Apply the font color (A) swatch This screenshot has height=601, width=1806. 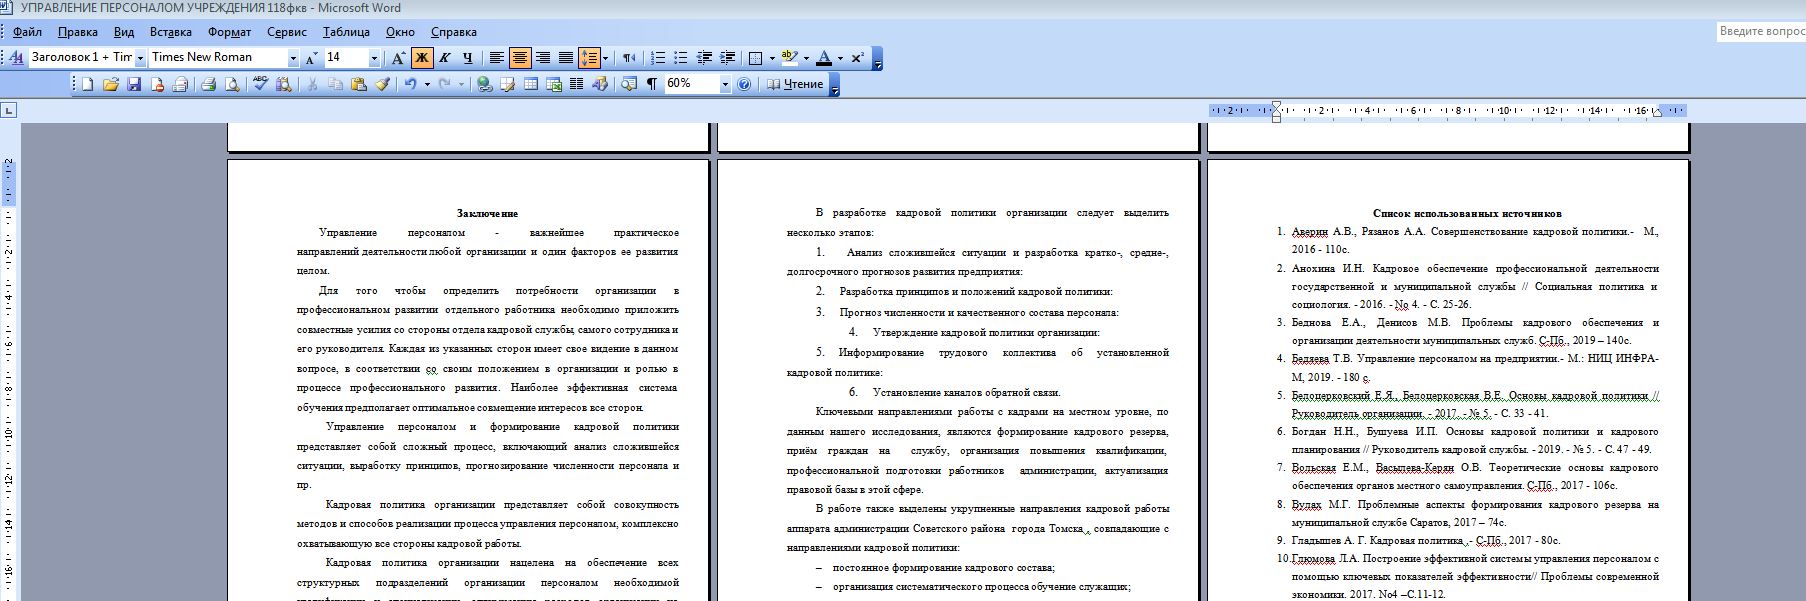pos(824,58)
